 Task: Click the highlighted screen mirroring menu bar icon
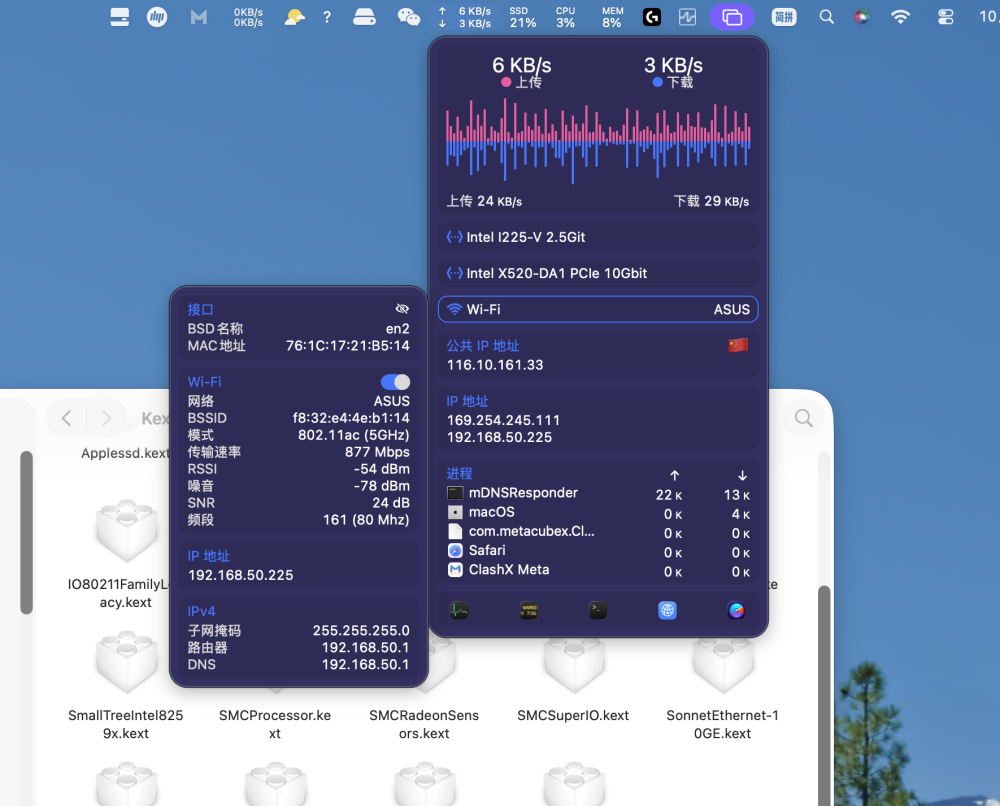pyautogui.click(x=732, y=17)
